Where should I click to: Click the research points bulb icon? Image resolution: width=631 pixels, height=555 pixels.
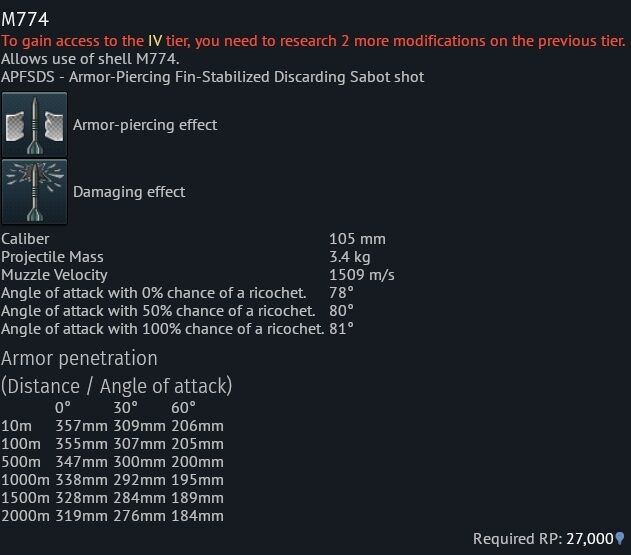coord(620,538)
